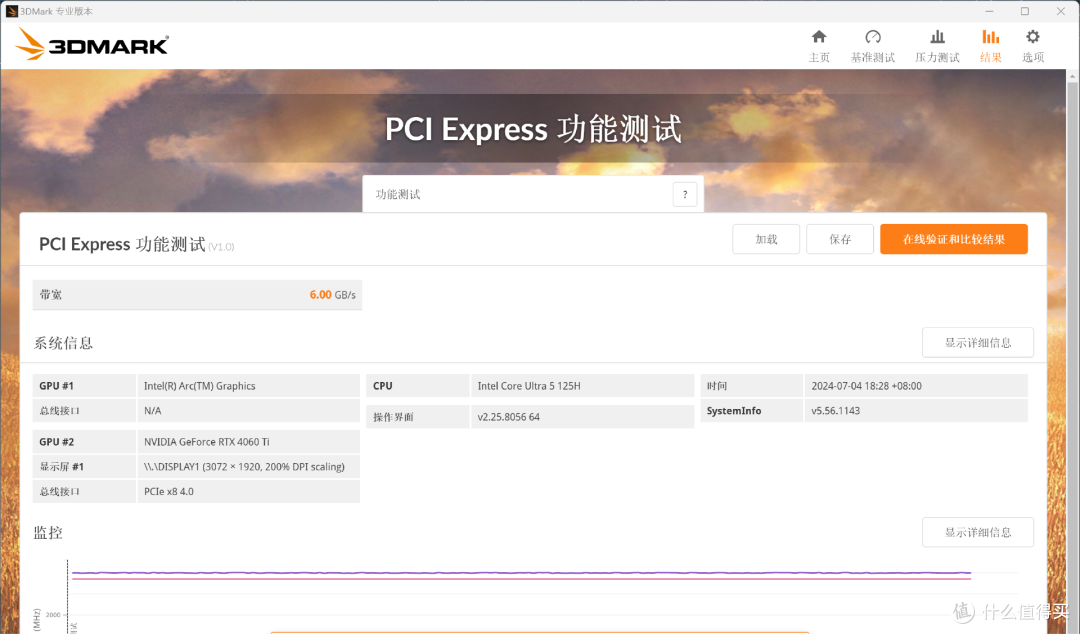Open the Results (结果) tab
This screenshot has width=1080, height=634.
990,46
